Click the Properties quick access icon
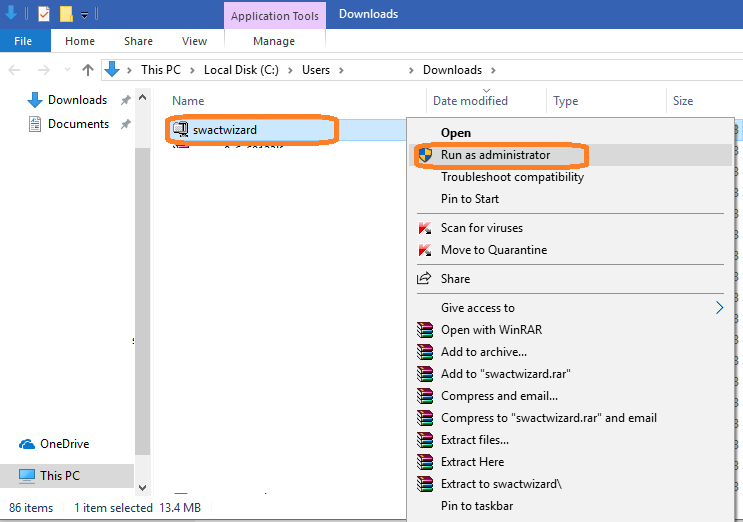The width and height of the screenshot is (743, 522). pyautogui.click(x=44, y=14)
